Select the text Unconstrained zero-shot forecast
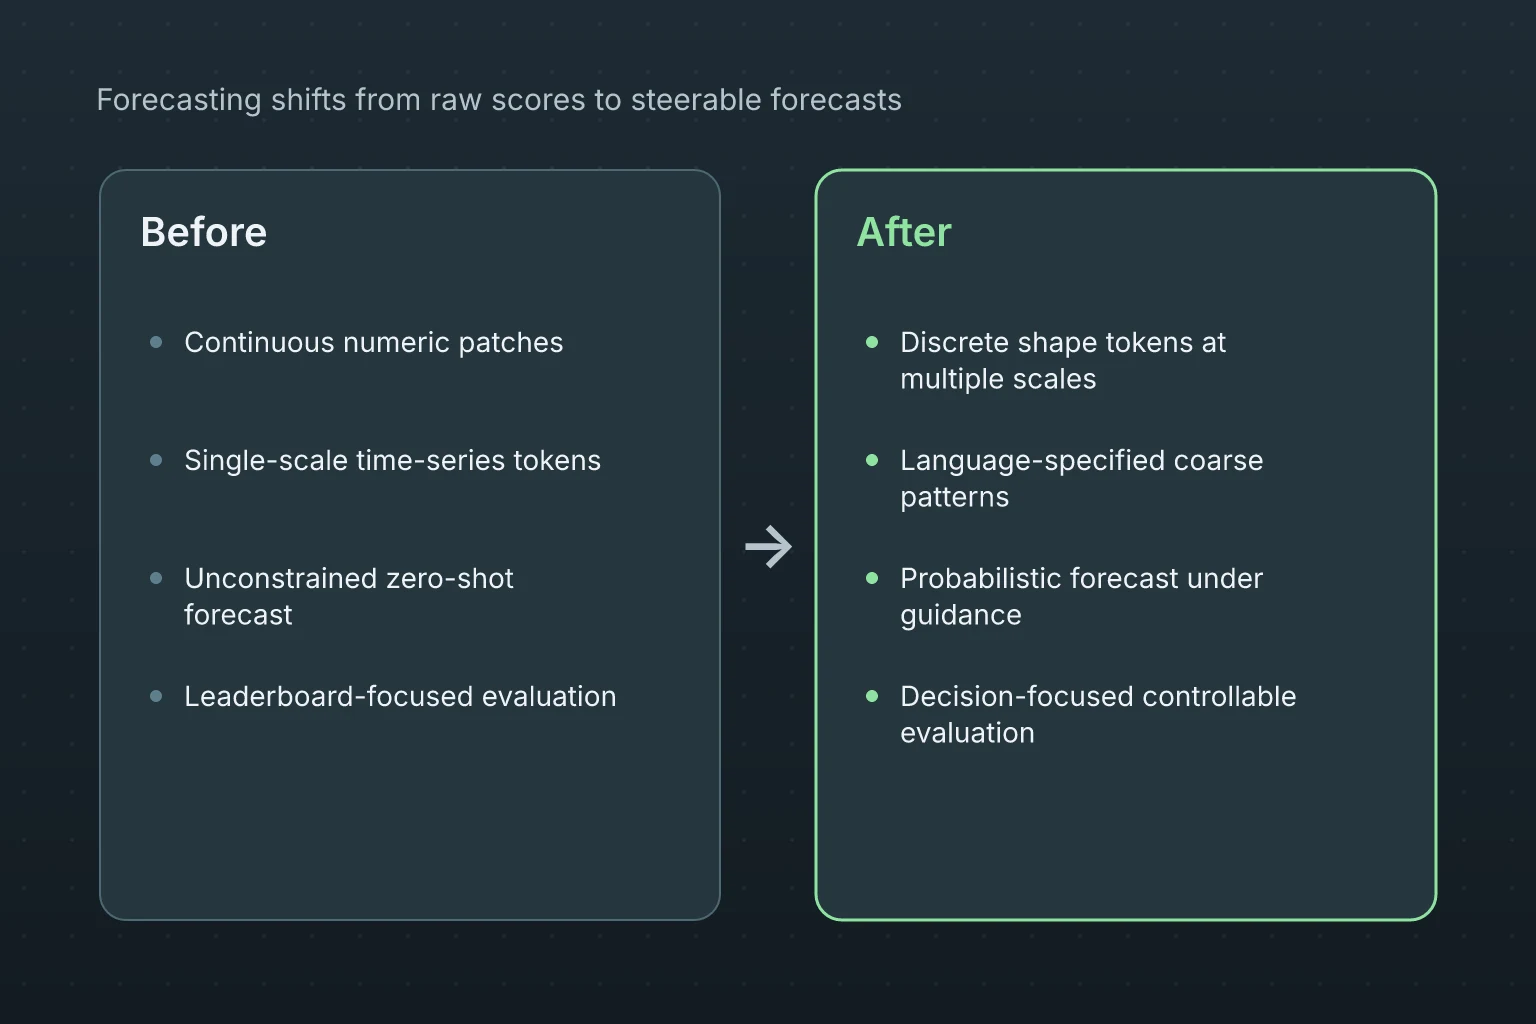This screenshot has height=1024, width=1536. [x=349, y=596]
